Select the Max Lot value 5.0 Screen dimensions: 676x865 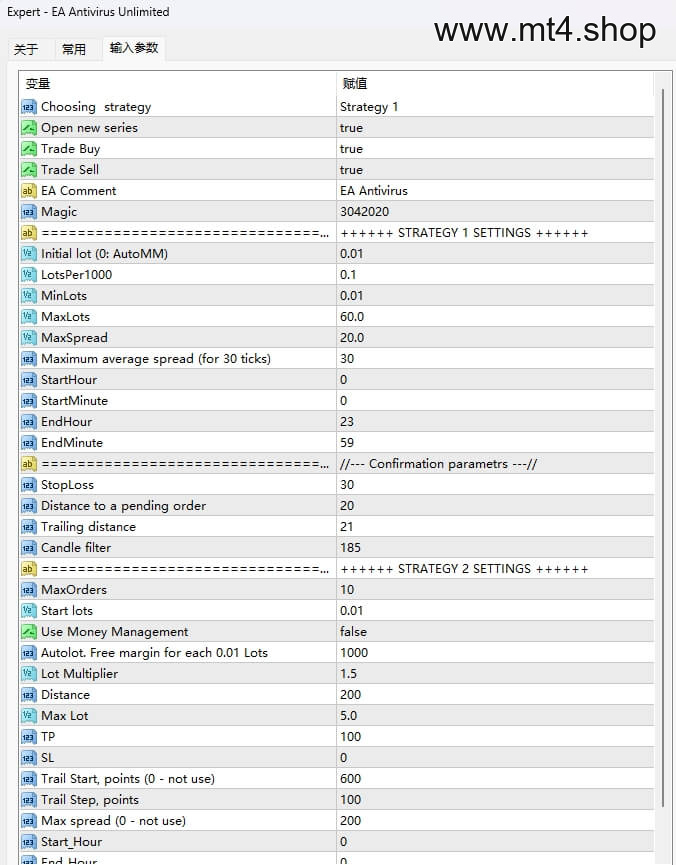click(349, 716)
